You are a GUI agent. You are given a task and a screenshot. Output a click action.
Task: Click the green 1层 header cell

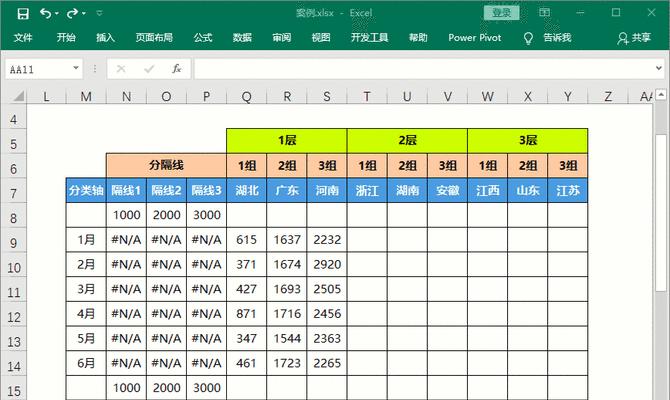pyautogui.click(x=287, y=141)
